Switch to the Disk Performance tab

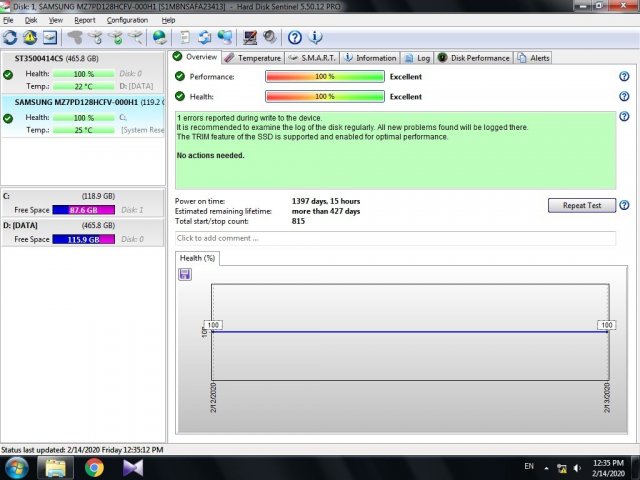coord(473,58)
